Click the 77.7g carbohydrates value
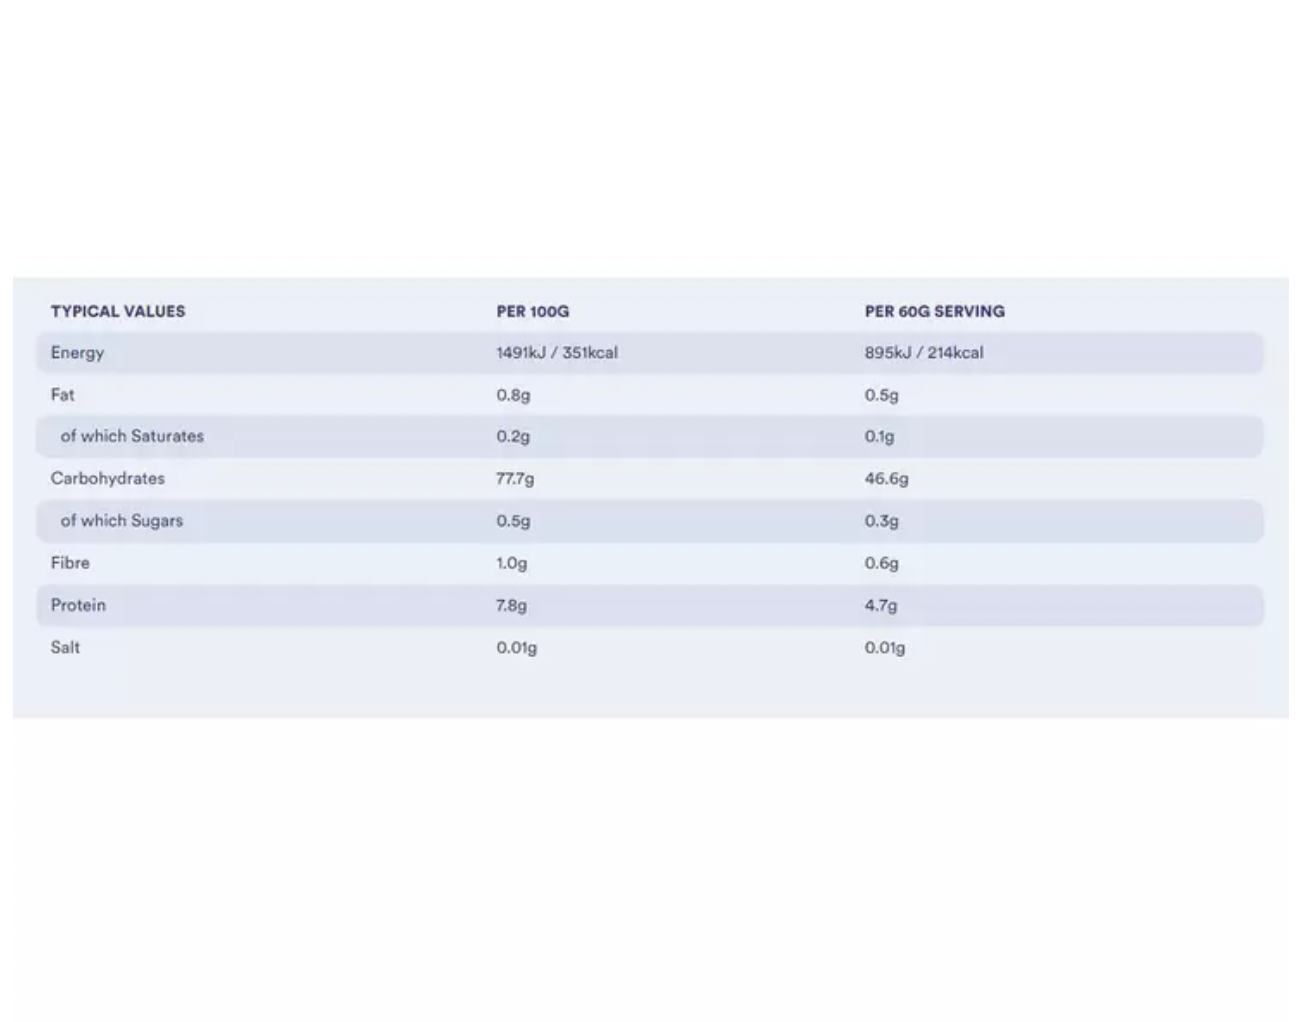The width and height of the screenshot is (1308, 1022). pyautogui.click(x=514, y=478)
